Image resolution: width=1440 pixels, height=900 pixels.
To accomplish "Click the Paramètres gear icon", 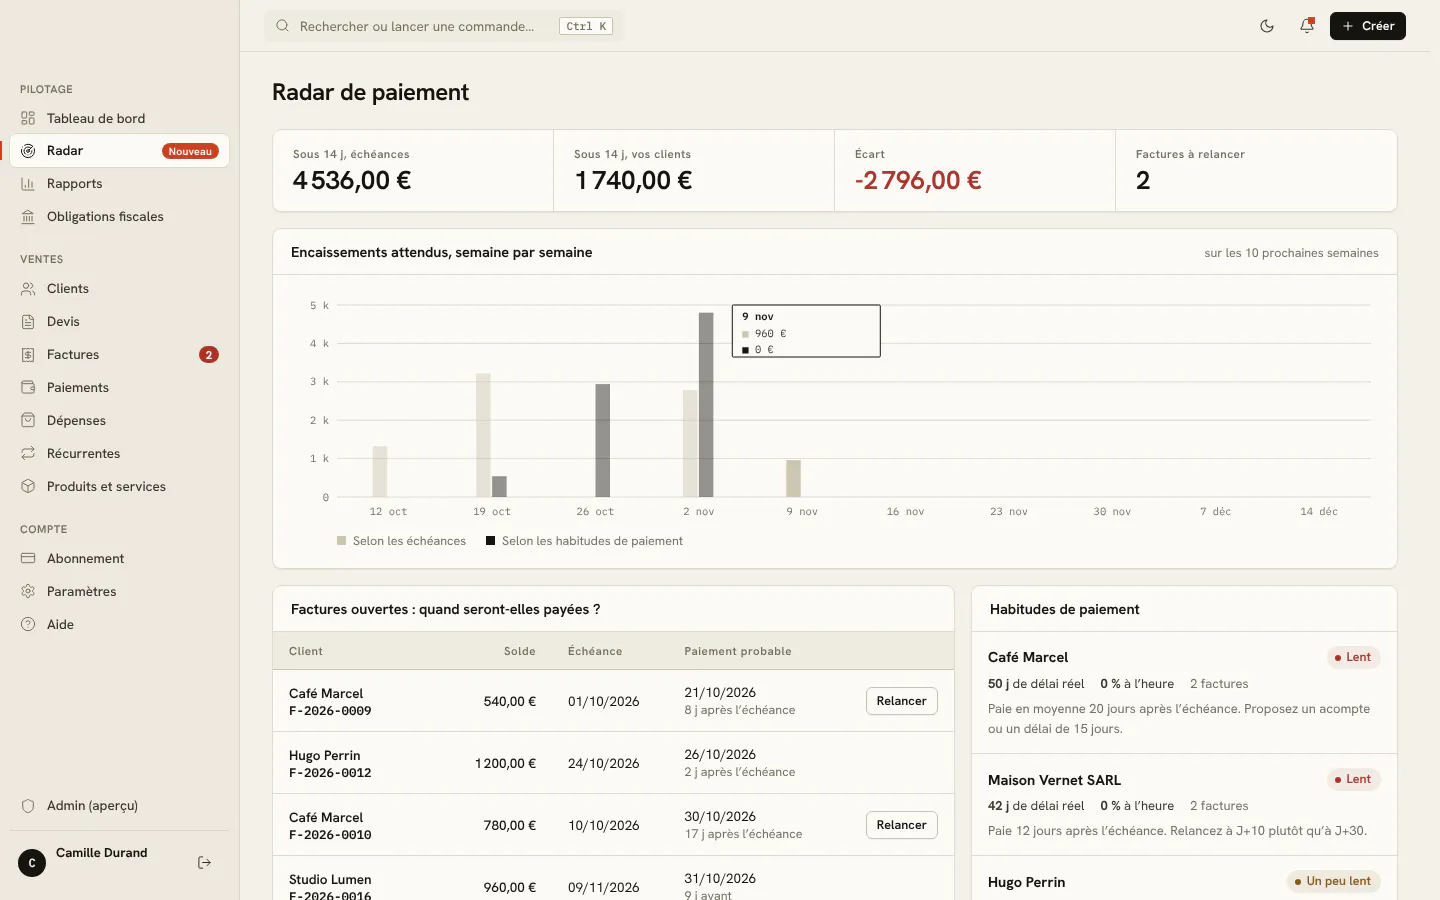I will pos(28,592).
